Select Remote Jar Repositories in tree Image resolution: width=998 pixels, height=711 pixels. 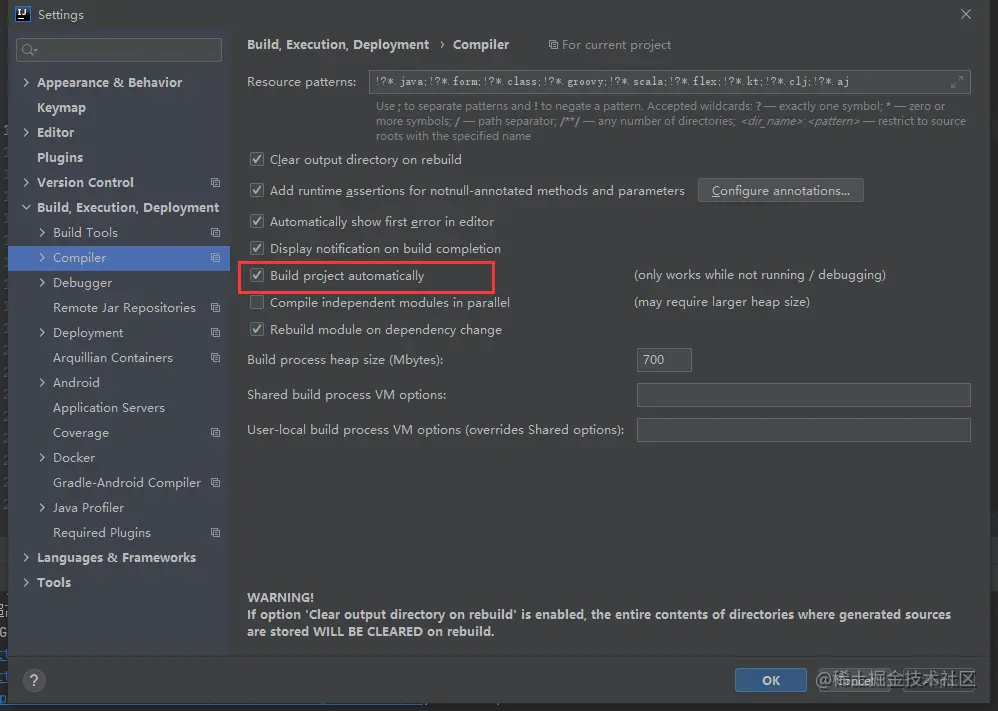(x=124, y=307)
